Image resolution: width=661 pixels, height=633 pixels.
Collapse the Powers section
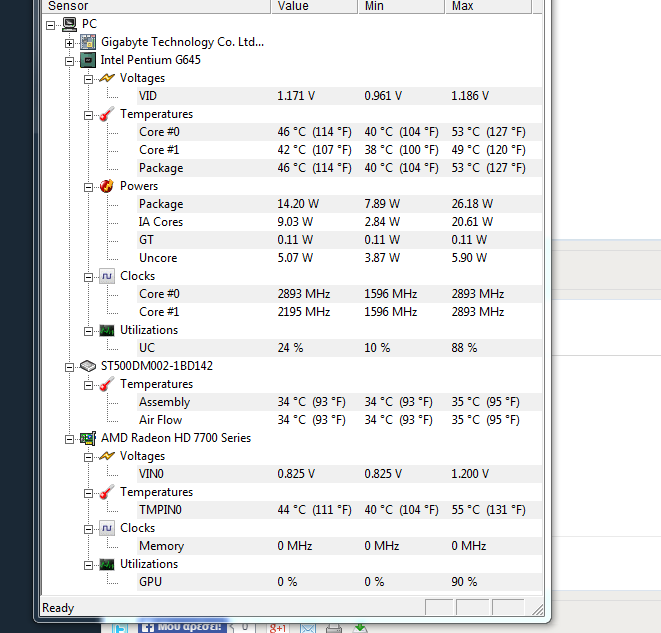[x=88, y=188]
